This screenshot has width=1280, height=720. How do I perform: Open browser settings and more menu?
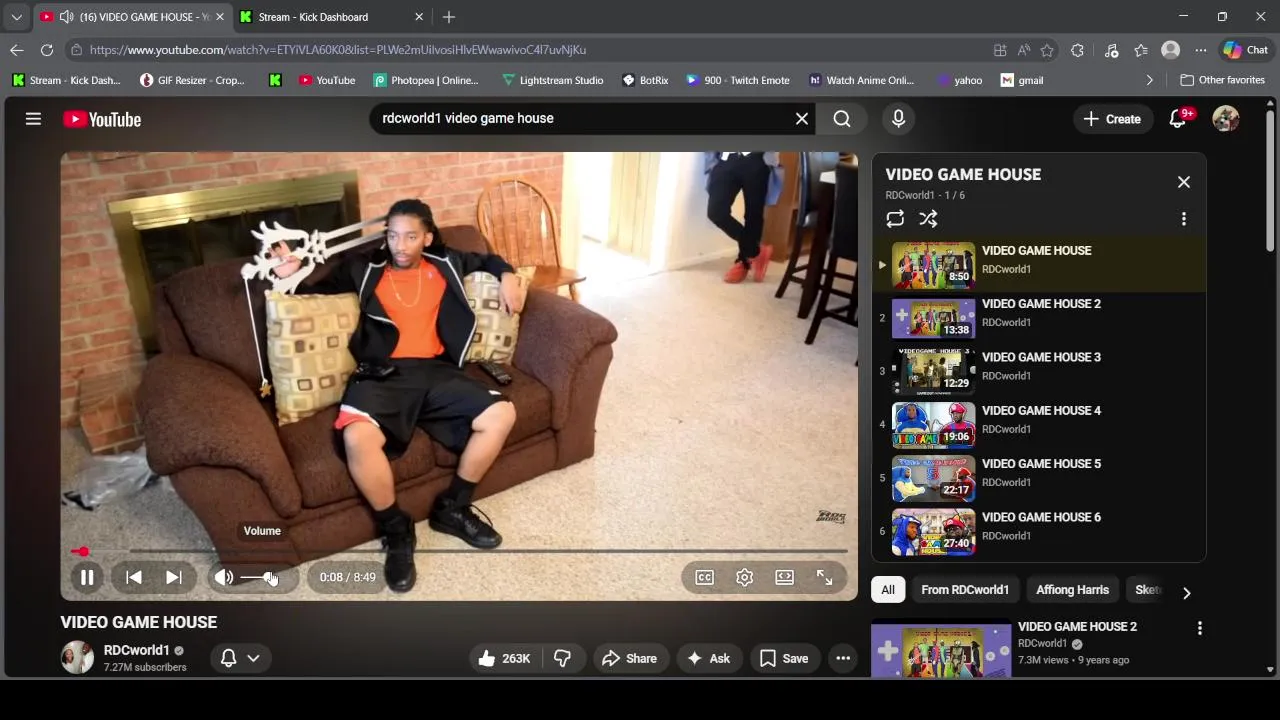coord(1201,50)
